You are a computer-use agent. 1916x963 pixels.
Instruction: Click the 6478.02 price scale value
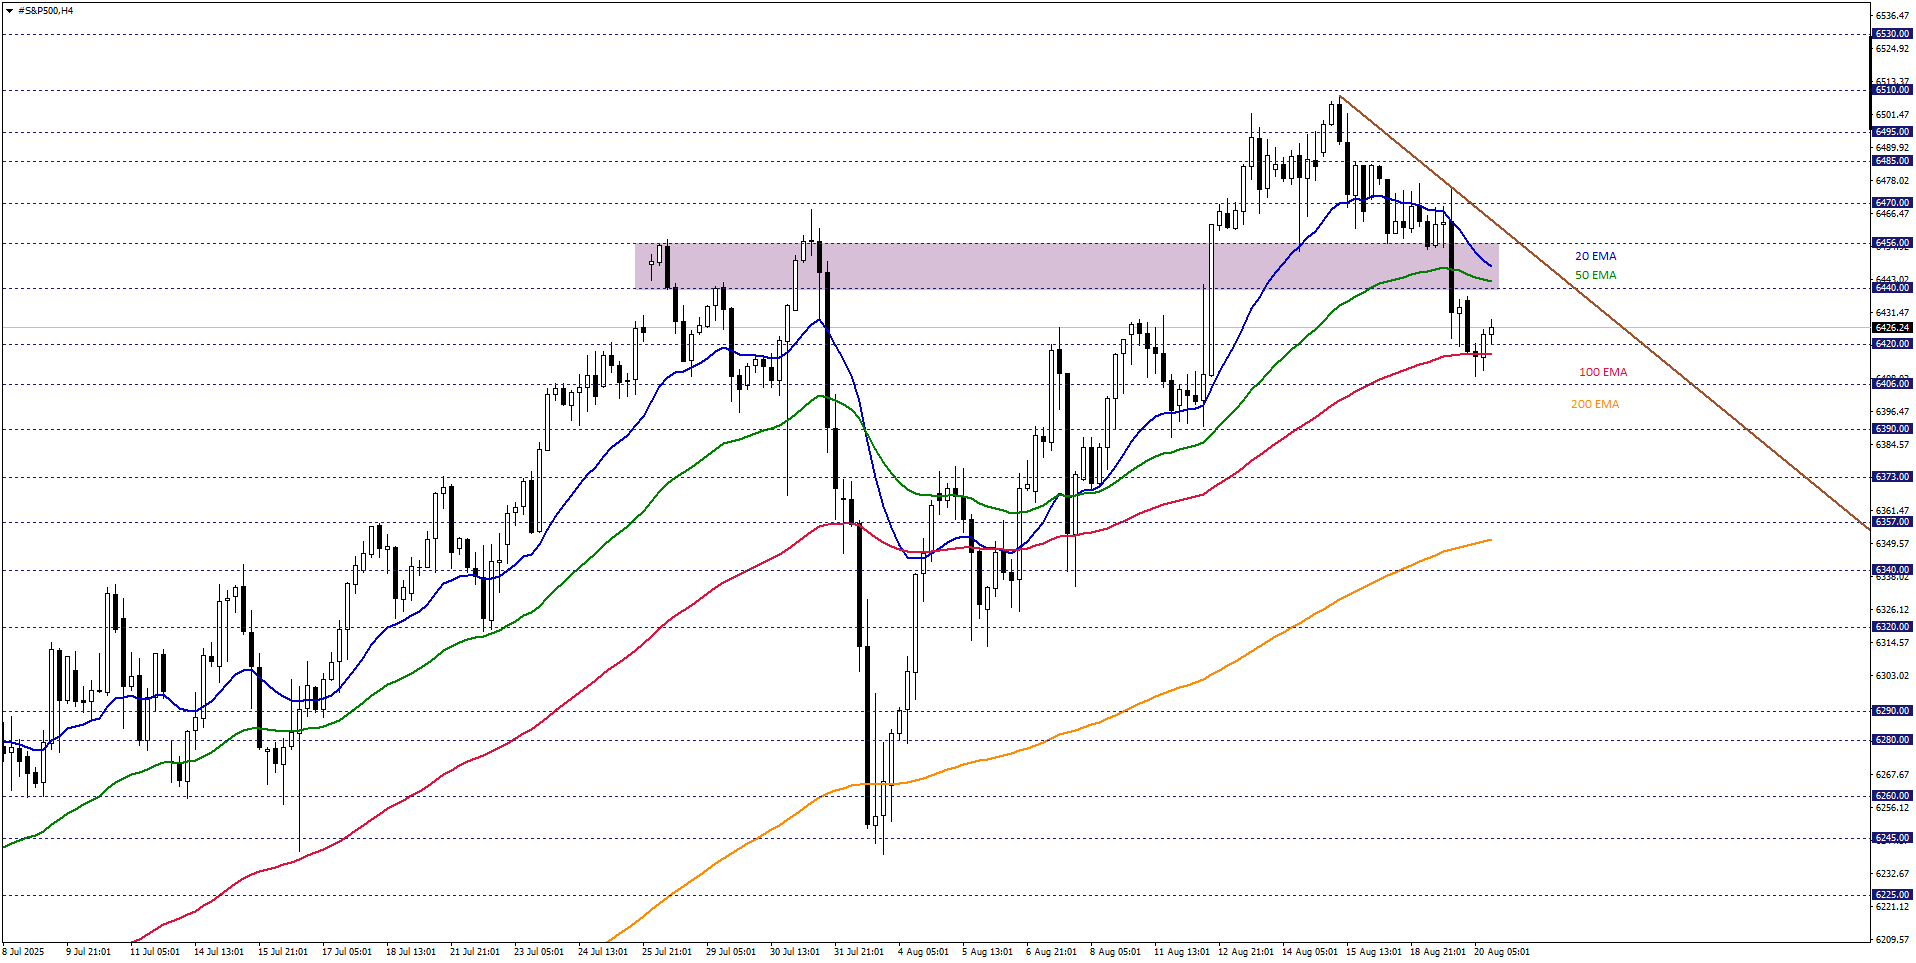[x=1892, y=181]
